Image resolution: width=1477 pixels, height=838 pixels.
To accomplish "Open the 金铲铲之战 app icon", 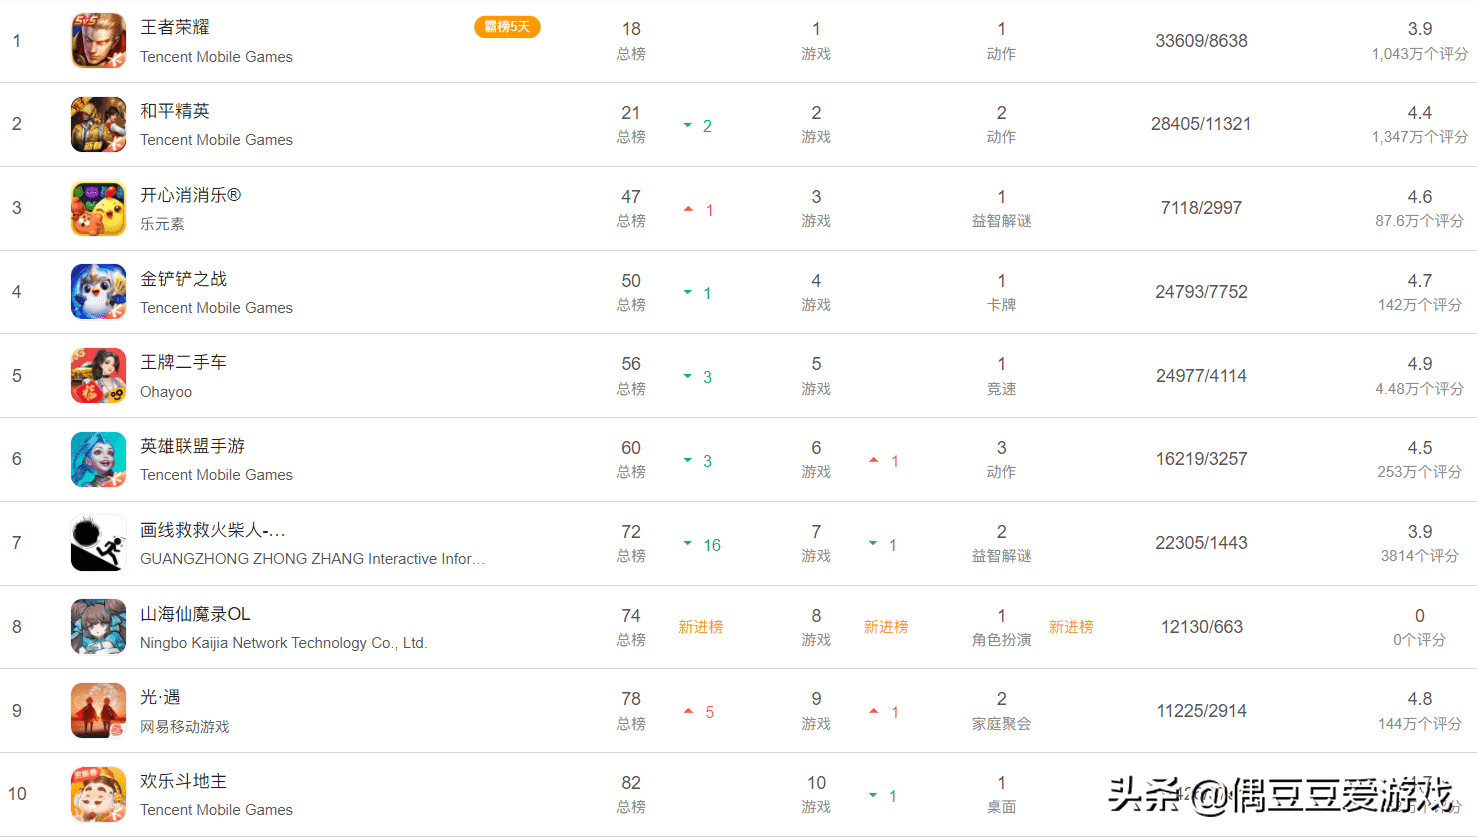I will (98, 292).
